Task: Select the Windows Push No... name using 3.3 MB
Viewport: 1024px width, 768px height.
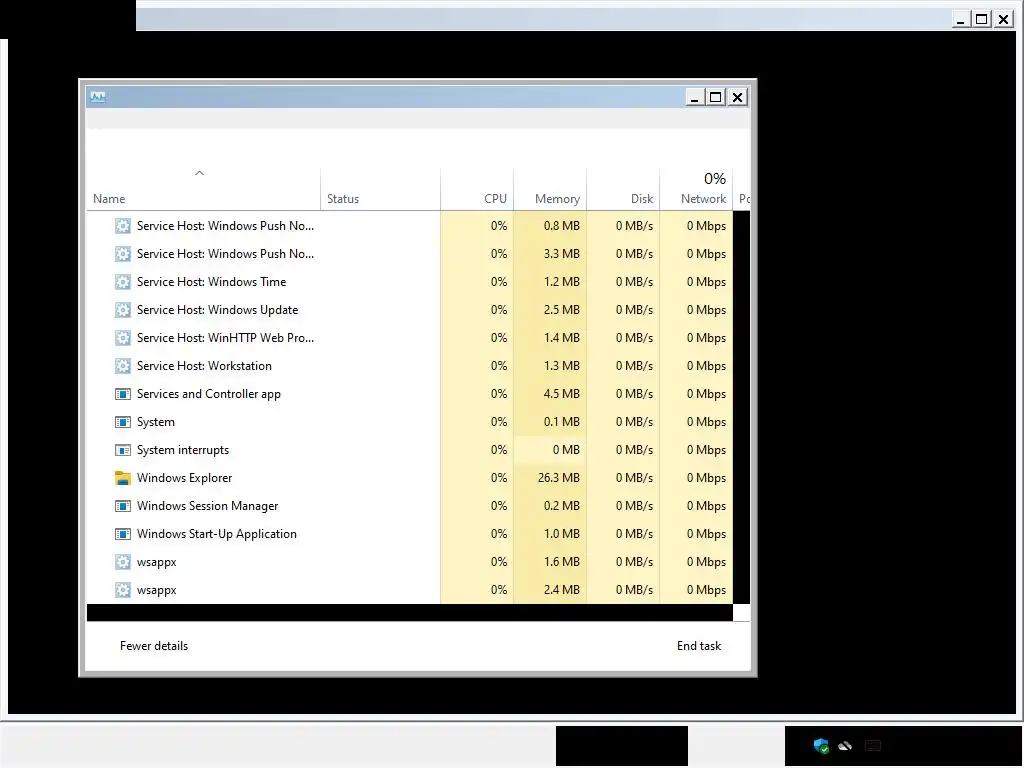Action: click(x=225, y=254)
